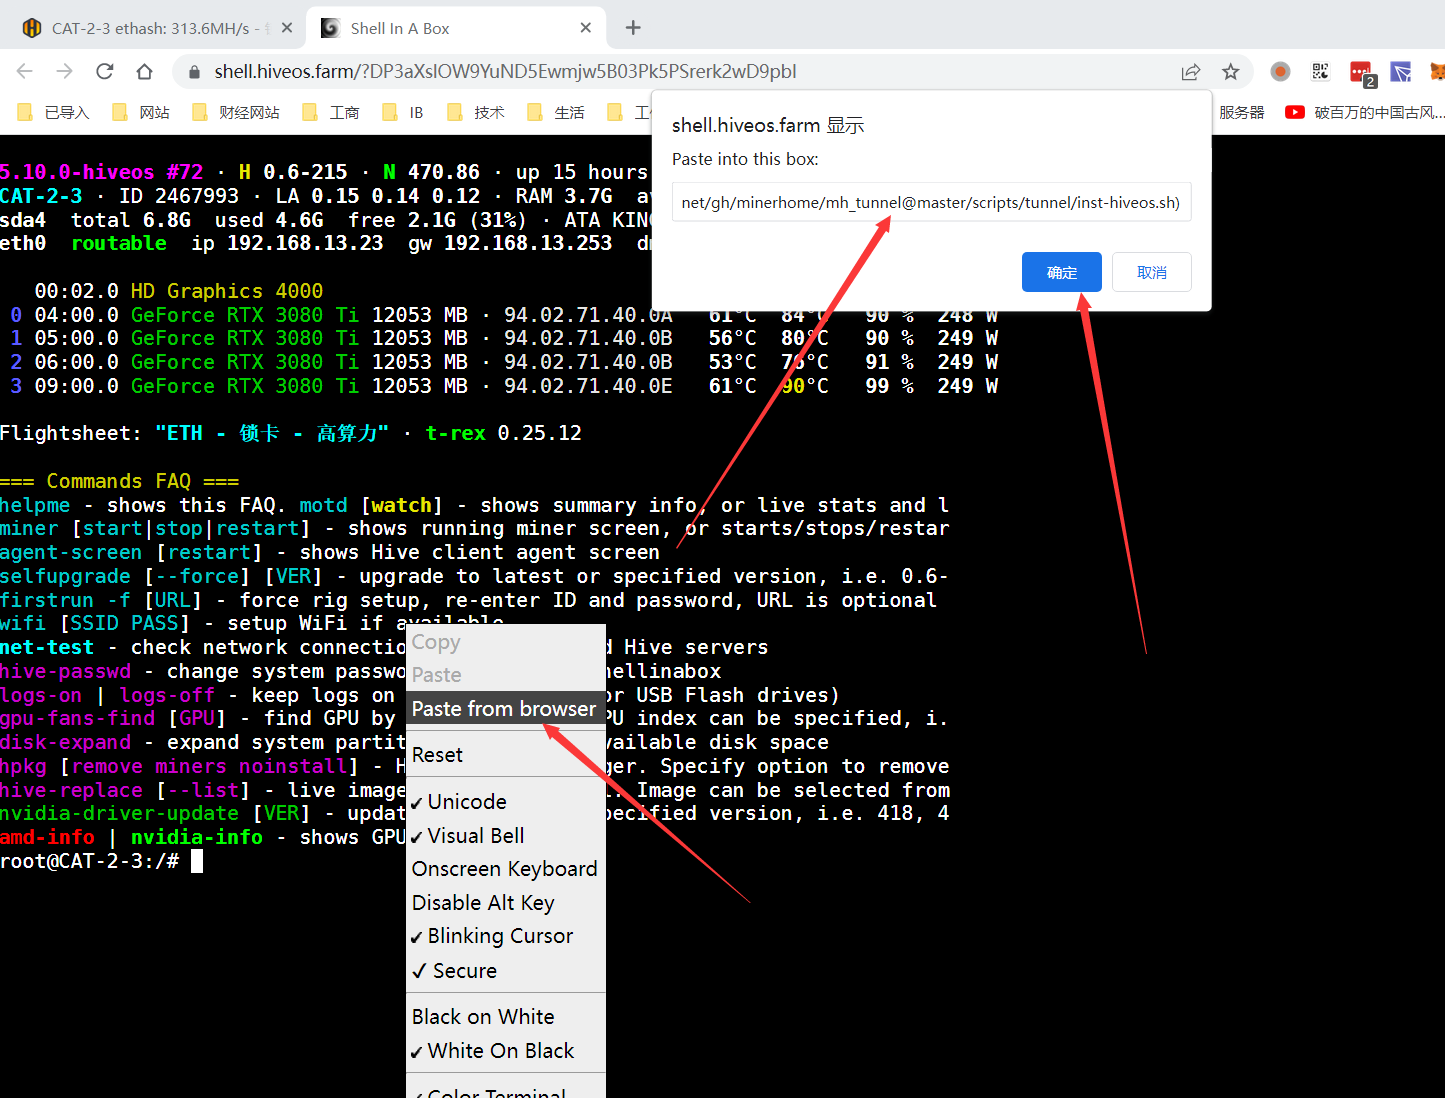
Task: Reload the current page
Action: pyautogui.click(x=105, y=71)
